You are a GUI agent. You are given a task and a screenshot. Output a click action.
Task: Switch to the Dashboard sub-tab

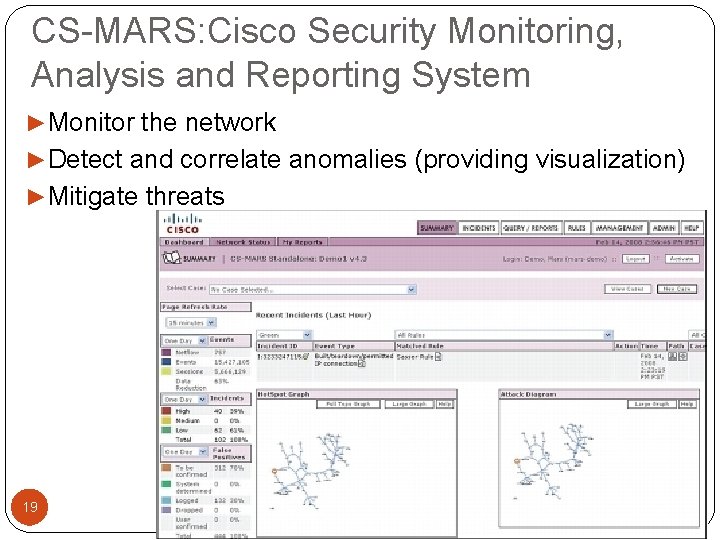(184, 242)
